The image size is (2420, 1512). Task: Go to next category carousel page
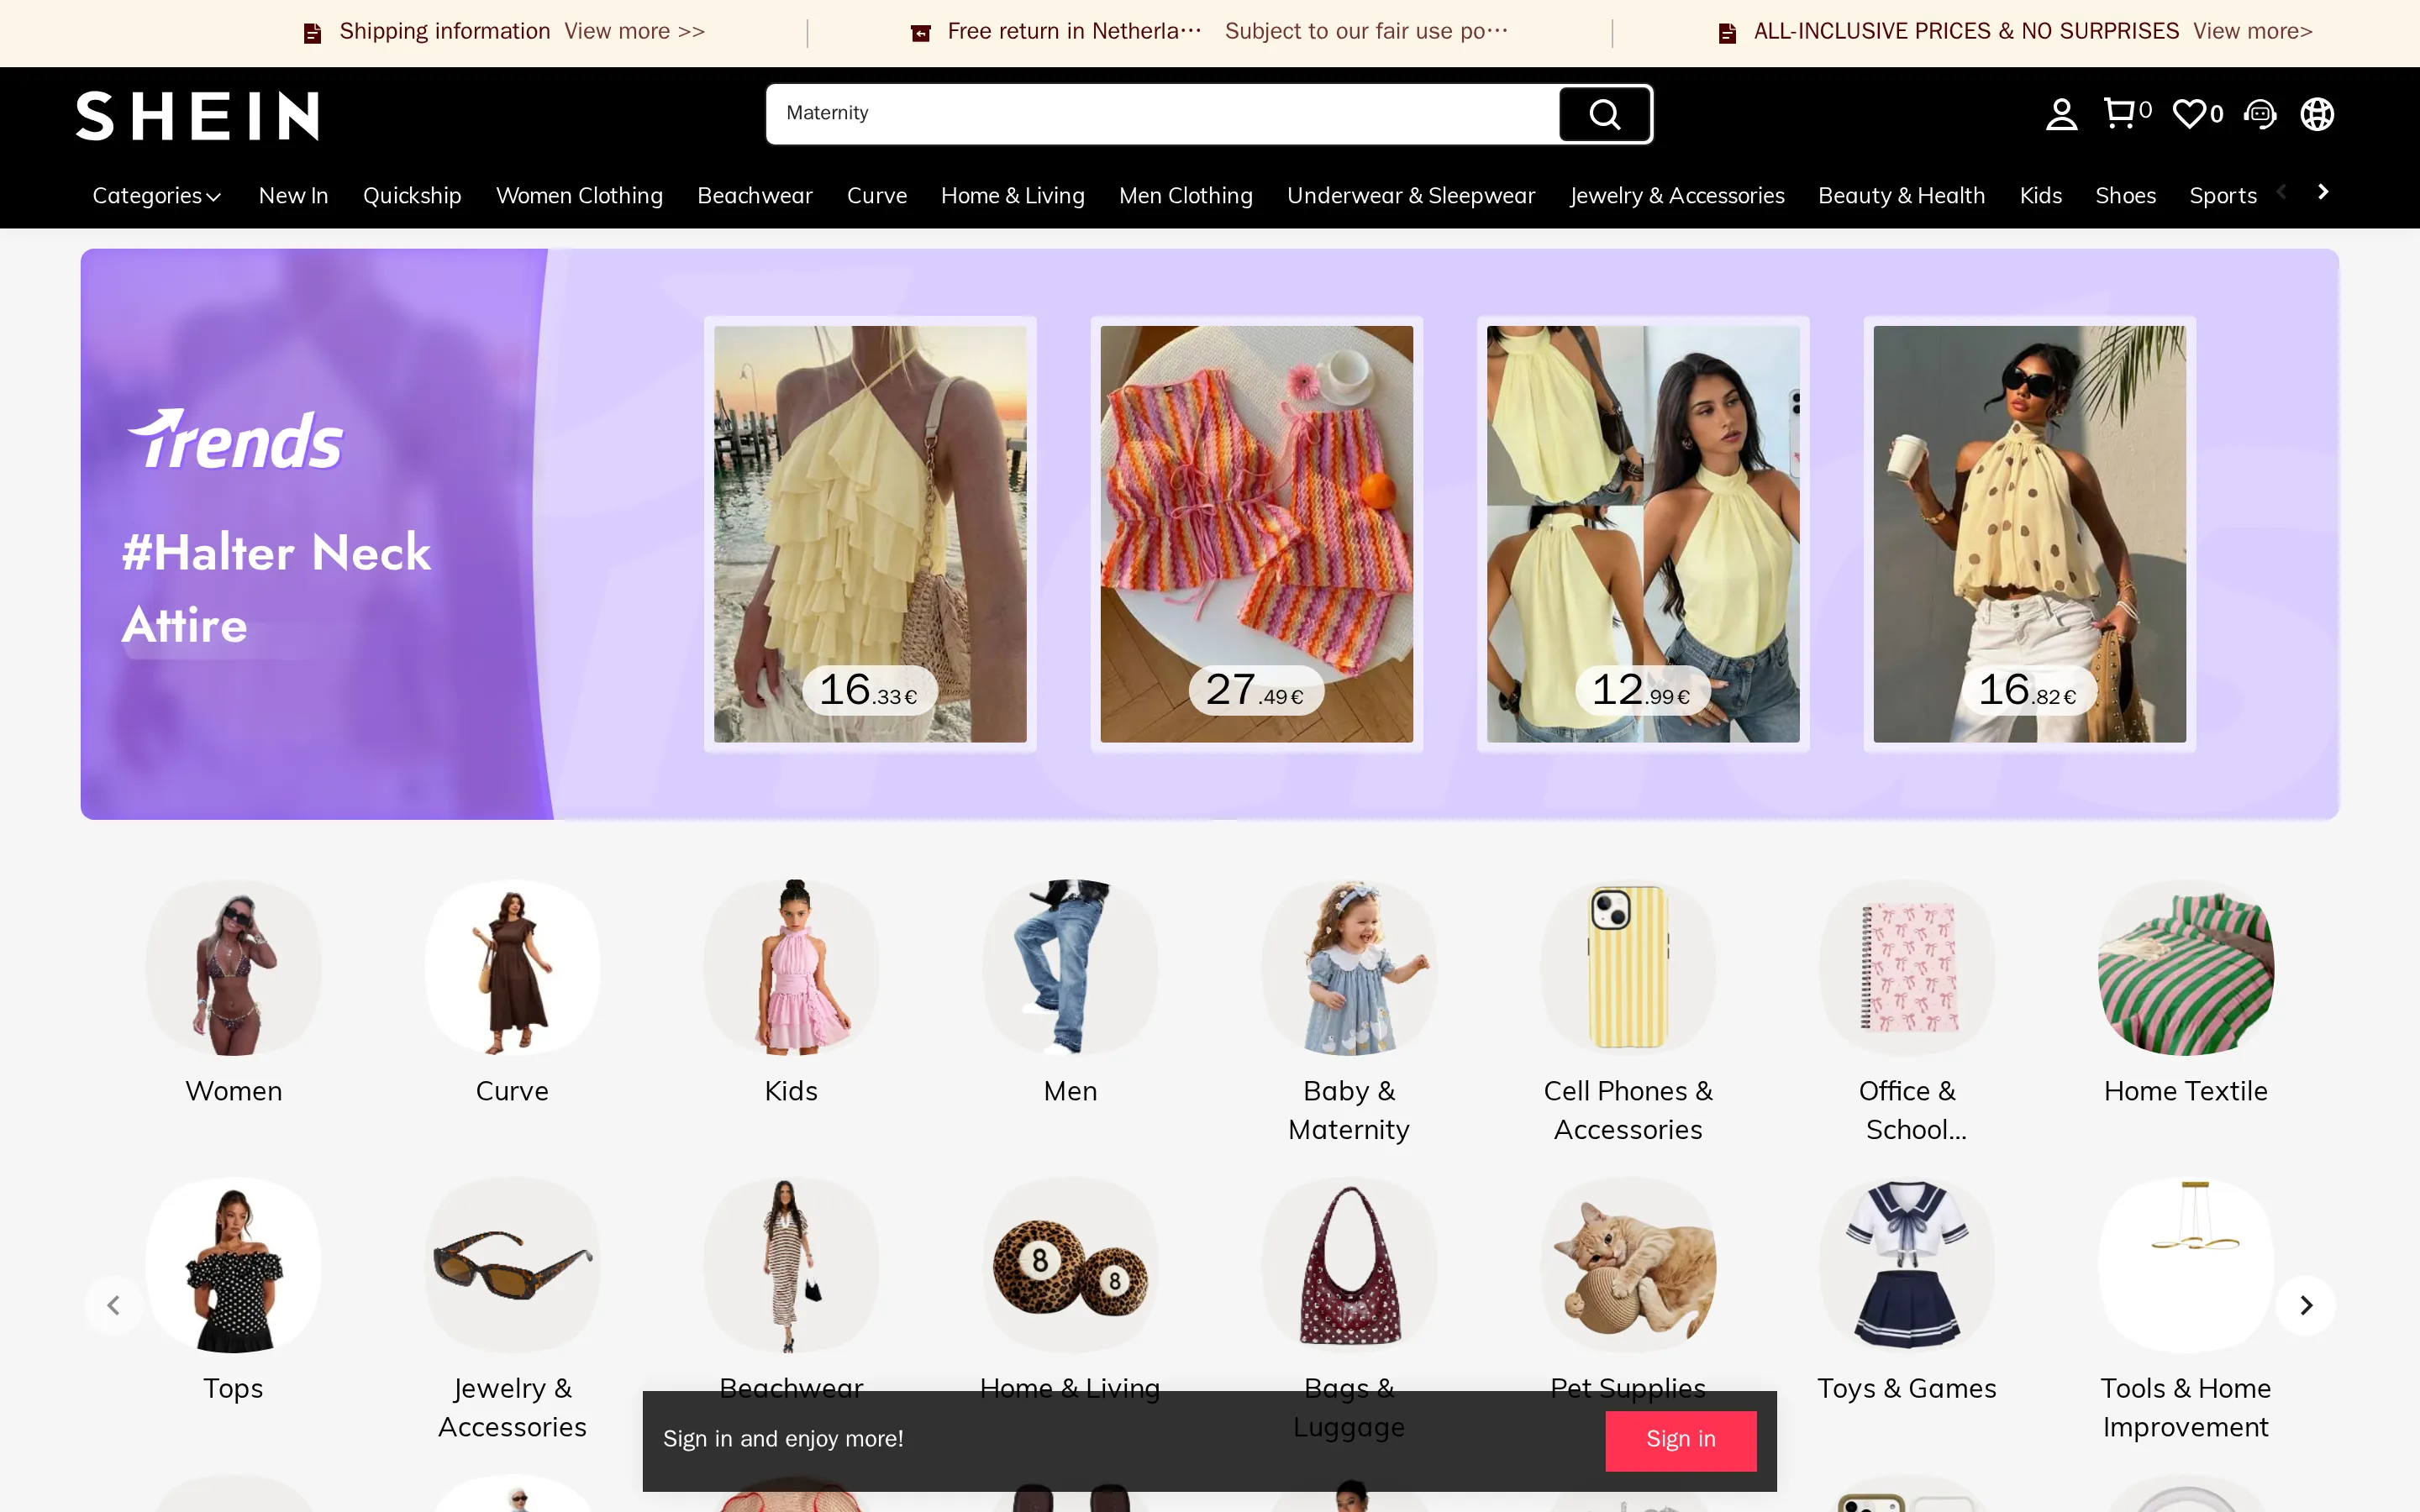2306,1305
